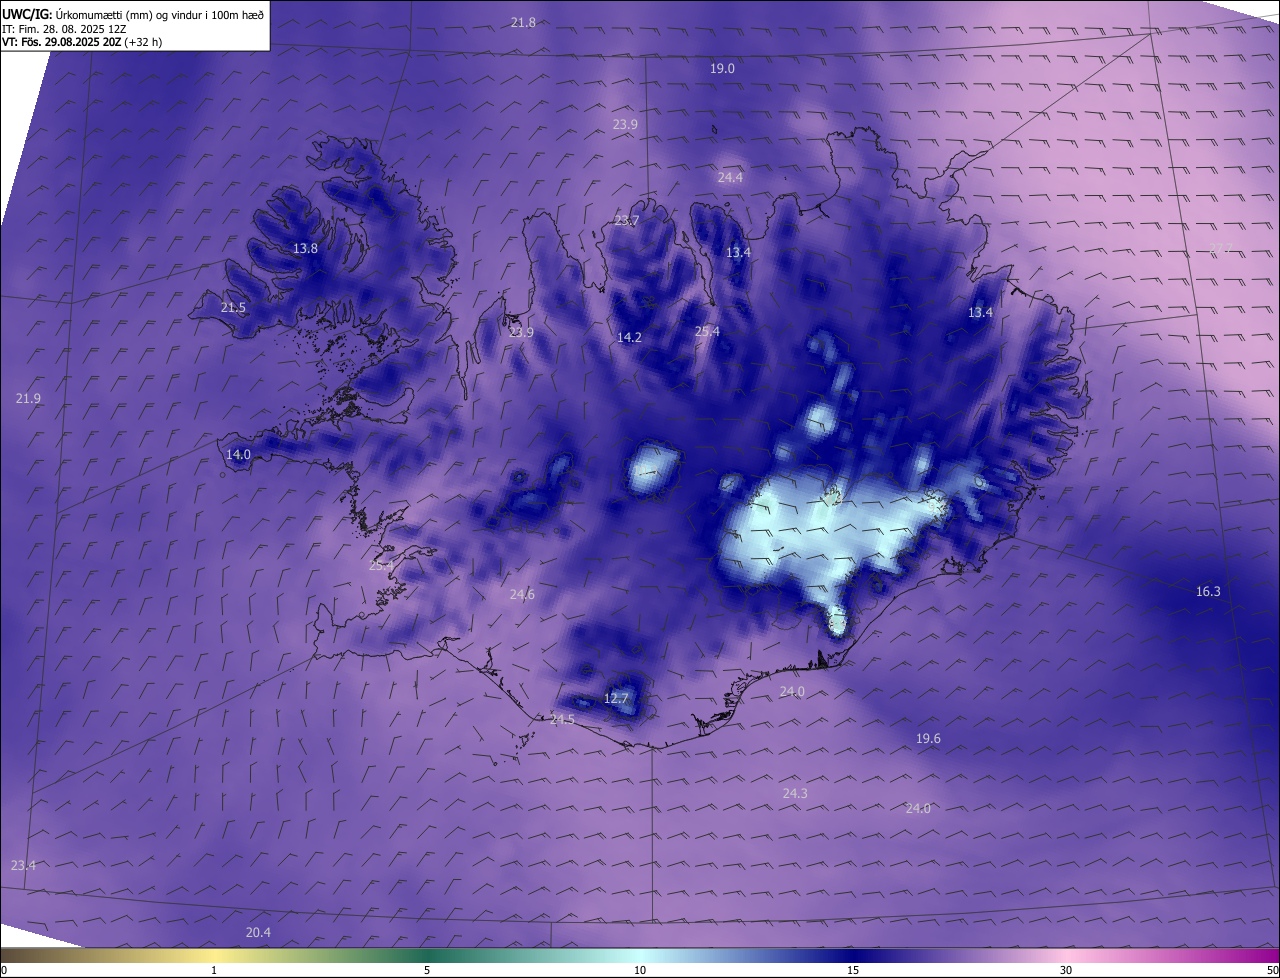The height and width of the screenshot is (978, 1280).
Task: Click the 10 label on the colour scale
Action: click(x=640, y=970)
